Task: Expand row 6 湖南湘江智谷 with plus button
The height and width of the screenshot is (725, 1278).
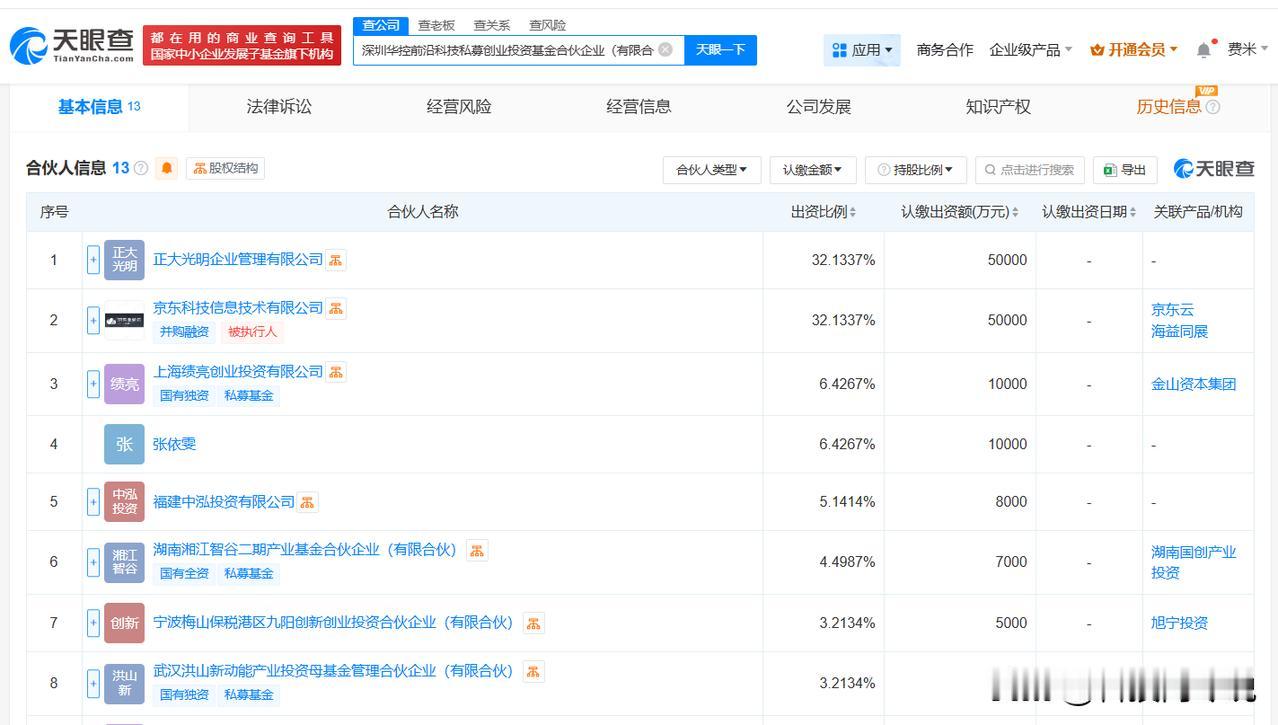Action: point(93,562)
